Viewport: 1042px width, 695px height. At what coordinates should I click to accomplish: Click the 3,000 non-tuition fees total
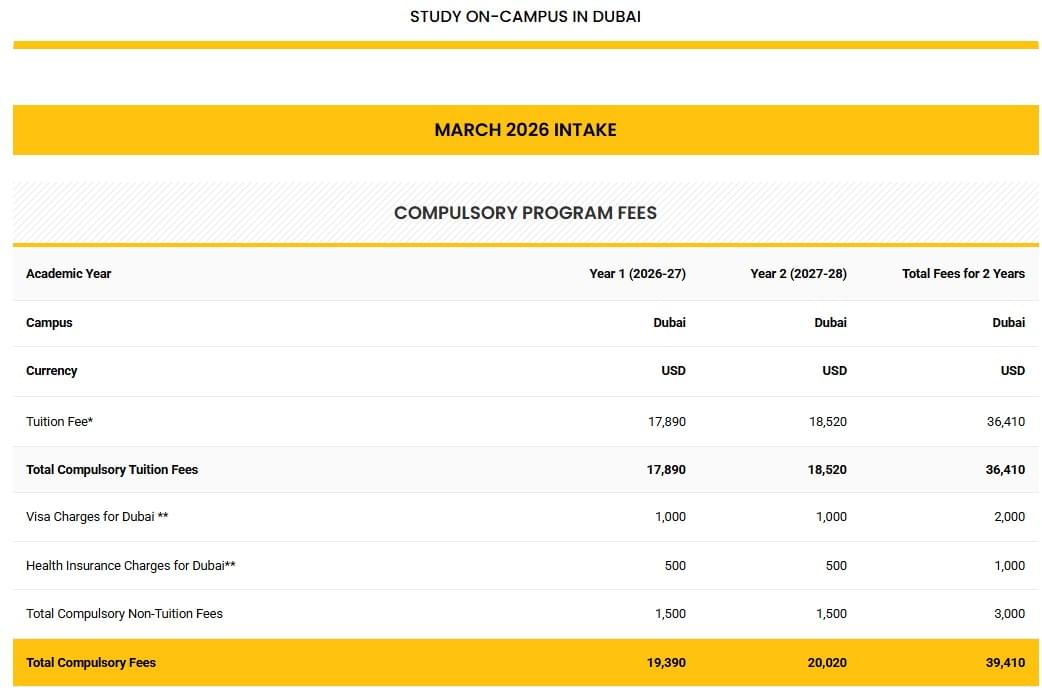tap(1008, 614)
